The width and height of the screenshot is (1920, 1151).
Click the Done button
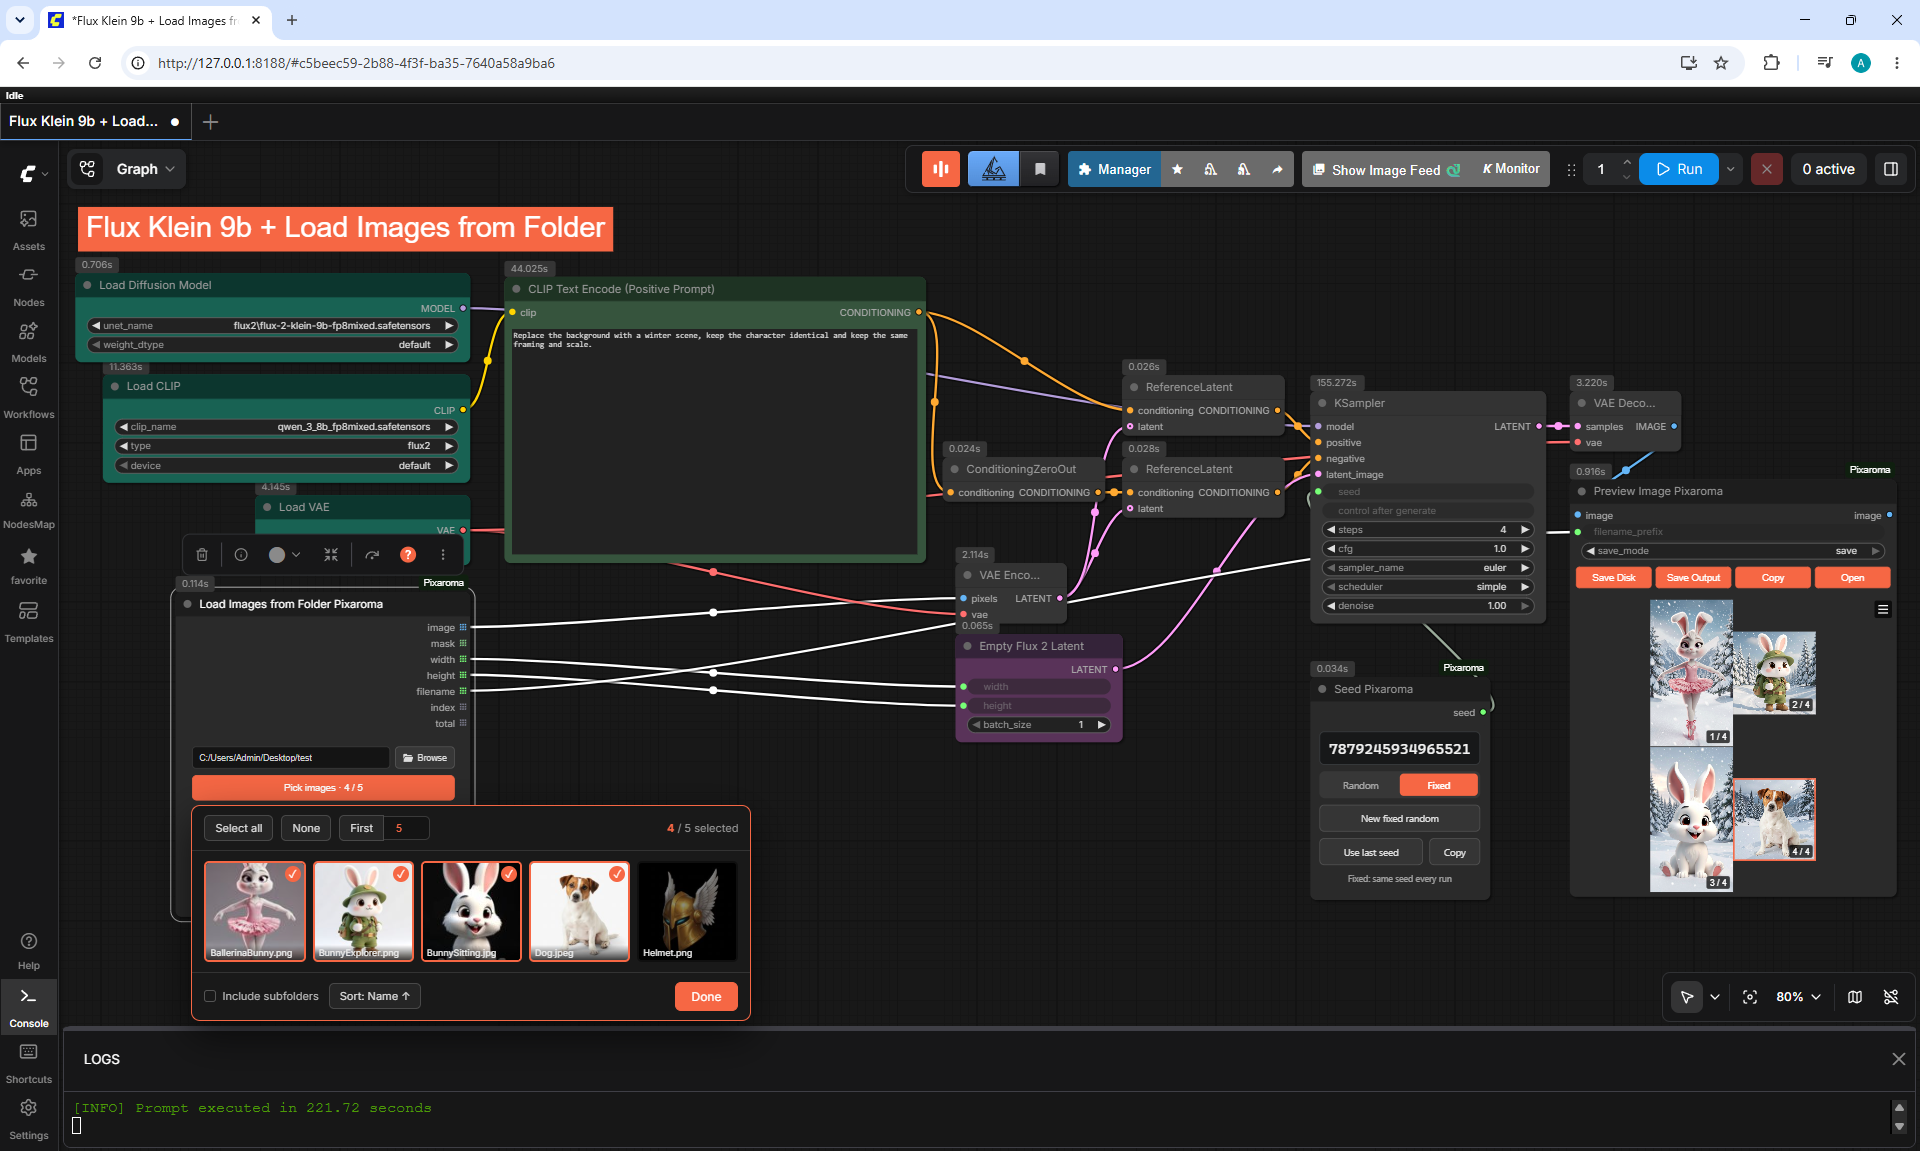pos(706,997)
